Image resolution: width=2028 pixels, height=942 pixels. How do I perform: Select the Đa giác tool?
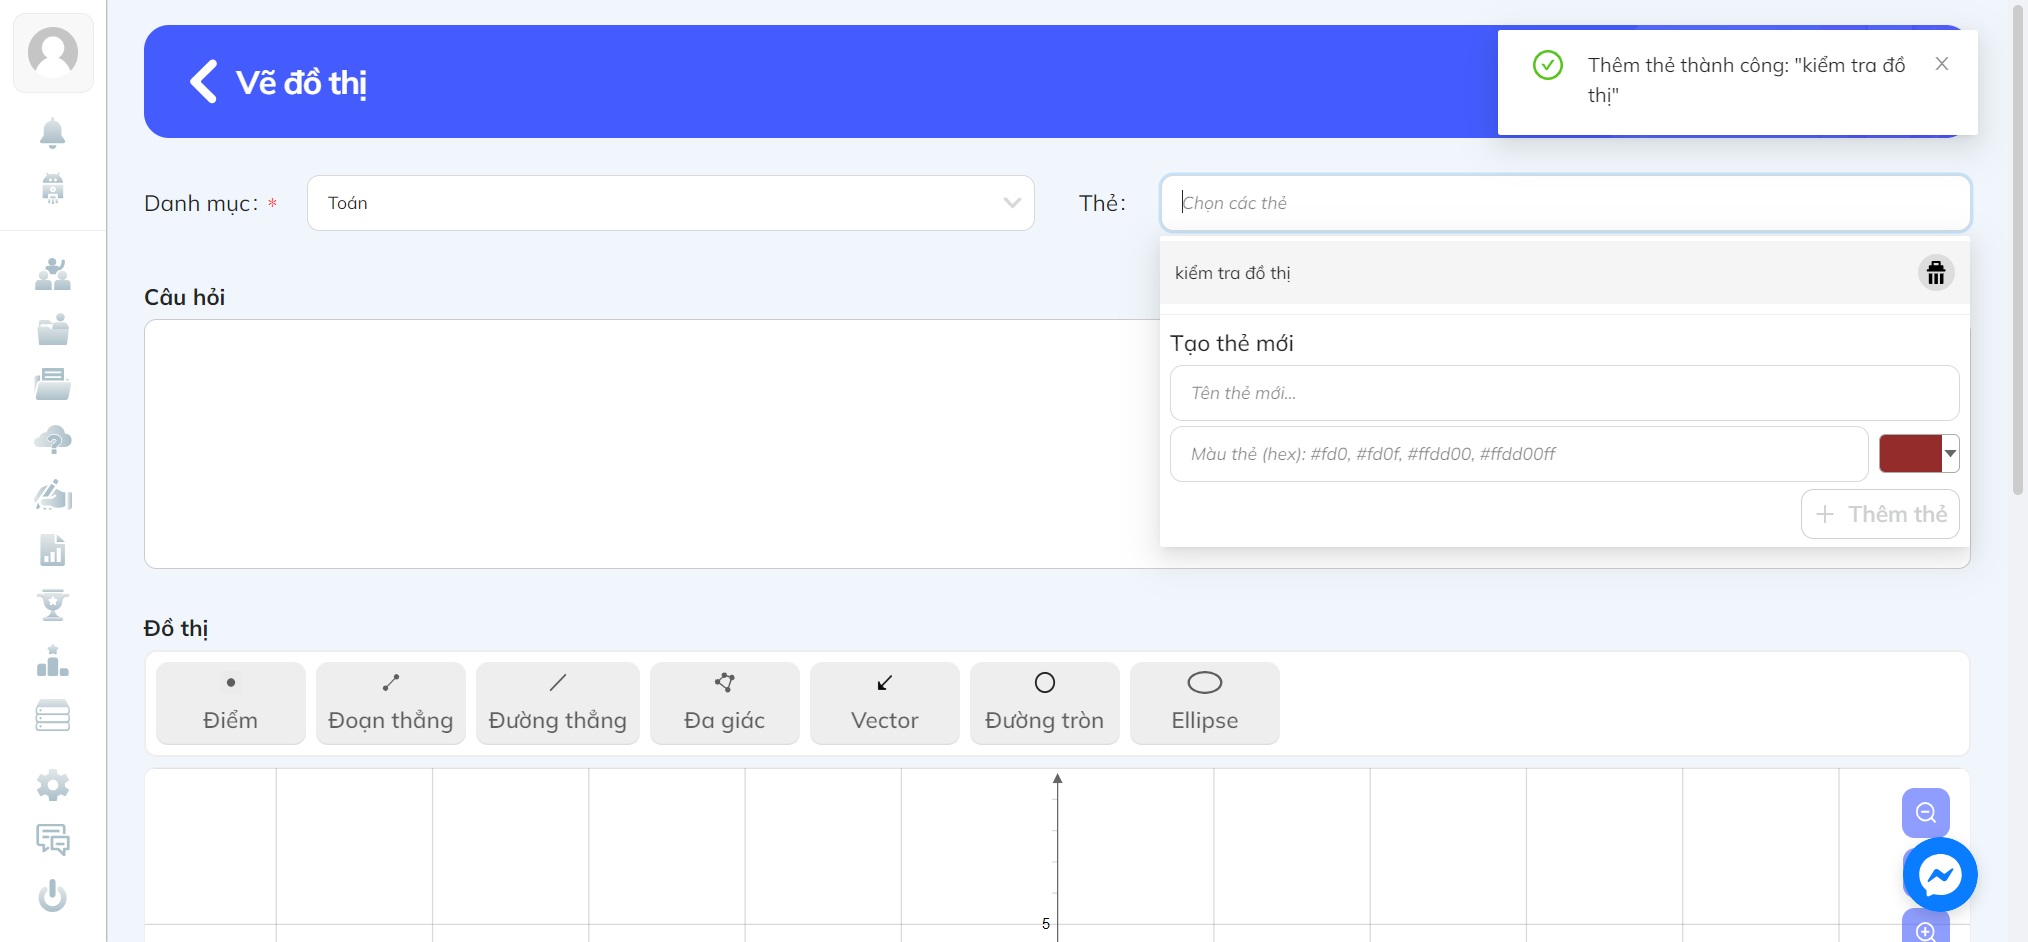[725, 703]
